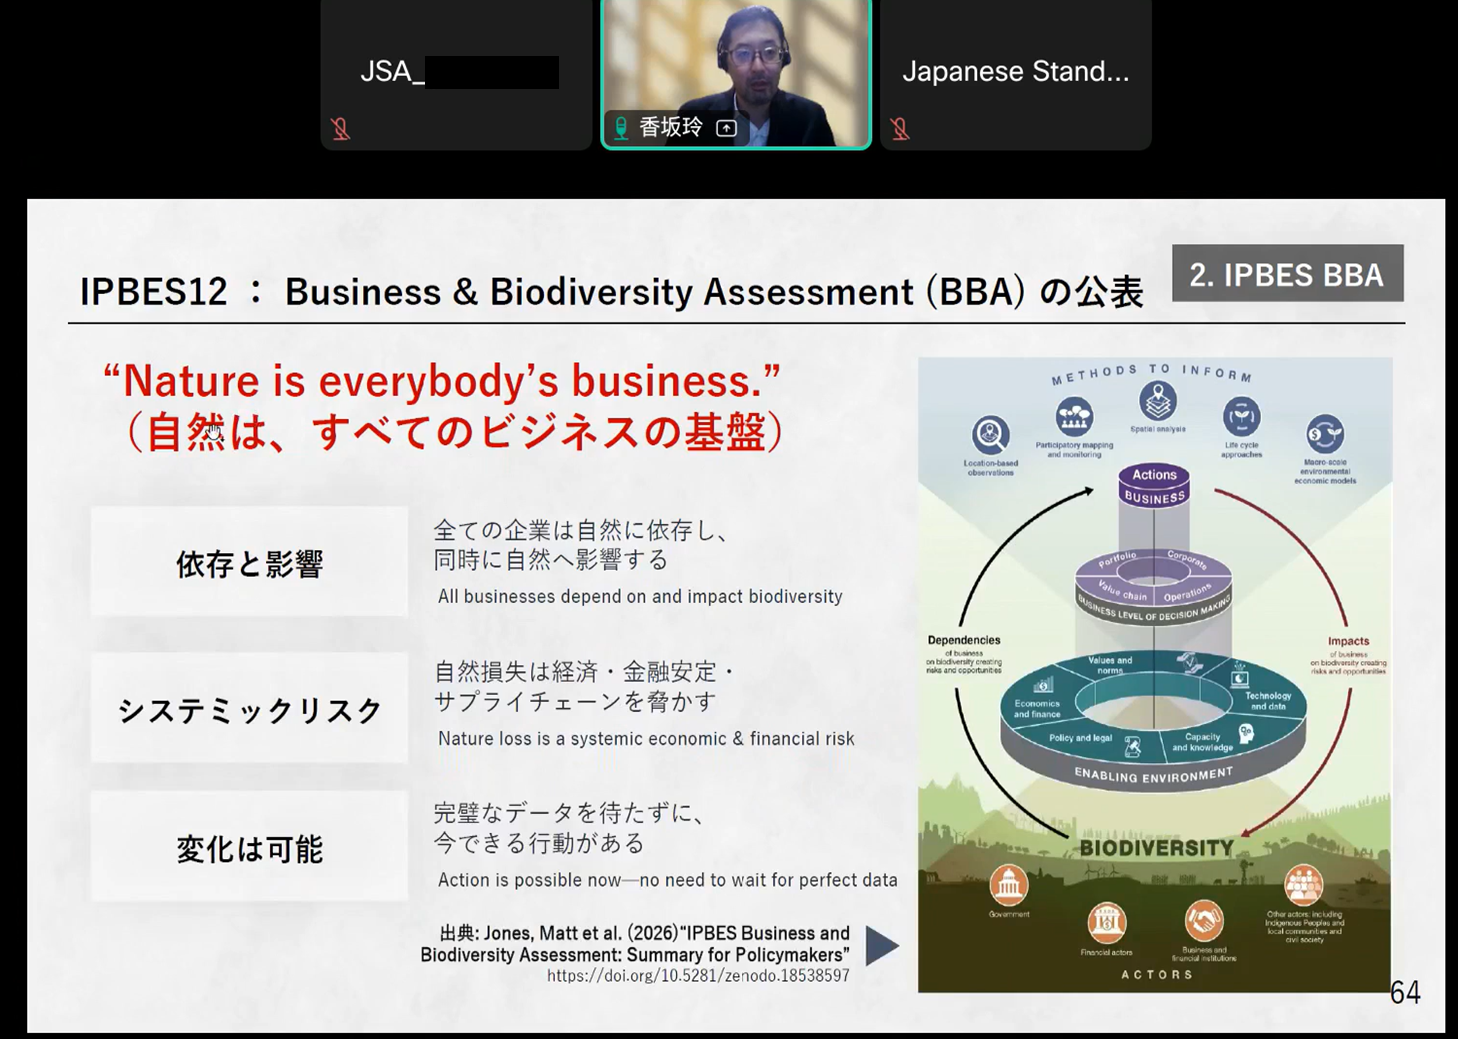This screenshot has width=1458, height=1039.
Task: Click the purple "Actions BUSINESS" cylinder in diagram
Action: (x=1154, y=486)
